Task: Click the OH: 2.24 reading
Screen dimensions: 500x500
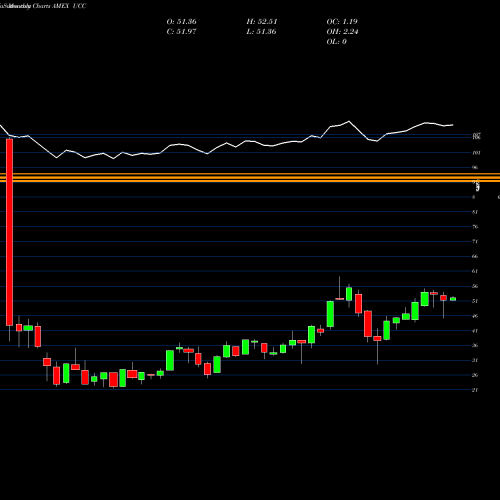Action: 342,32
